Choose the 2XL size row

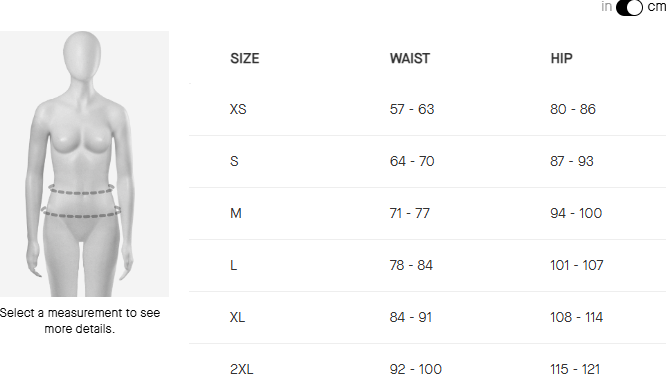click(x=427, y=360)
